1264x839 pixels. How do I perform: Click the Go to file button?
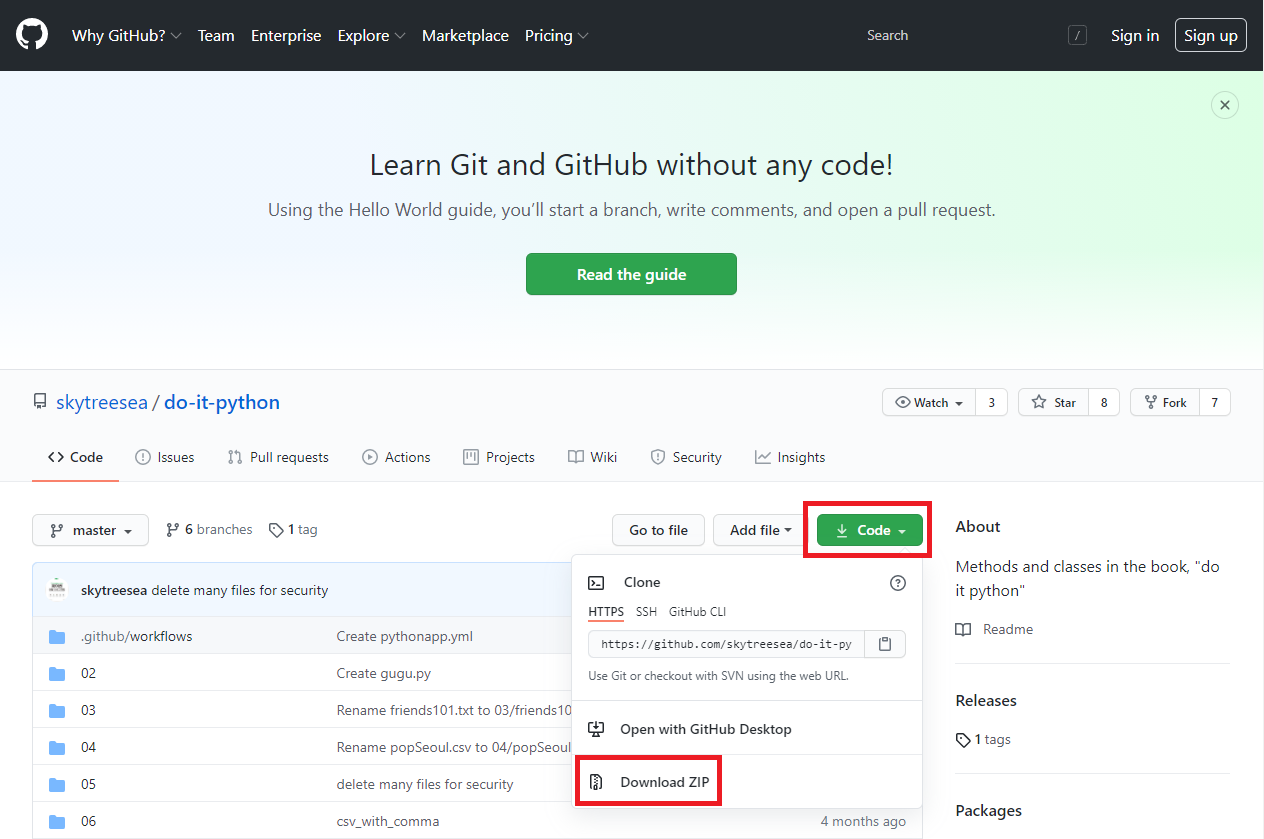(x=658, y=530)
